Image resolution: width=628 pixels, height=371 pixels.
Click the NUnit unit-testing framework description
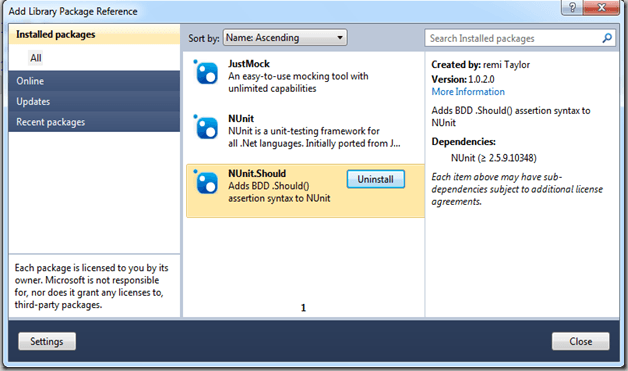[x=314, y=137]
